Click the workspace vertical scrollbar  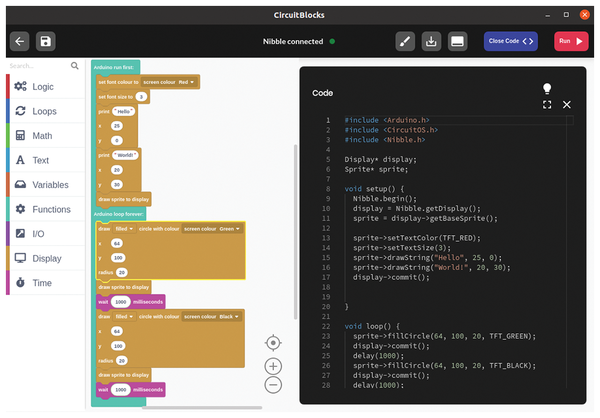coord(295,232)
